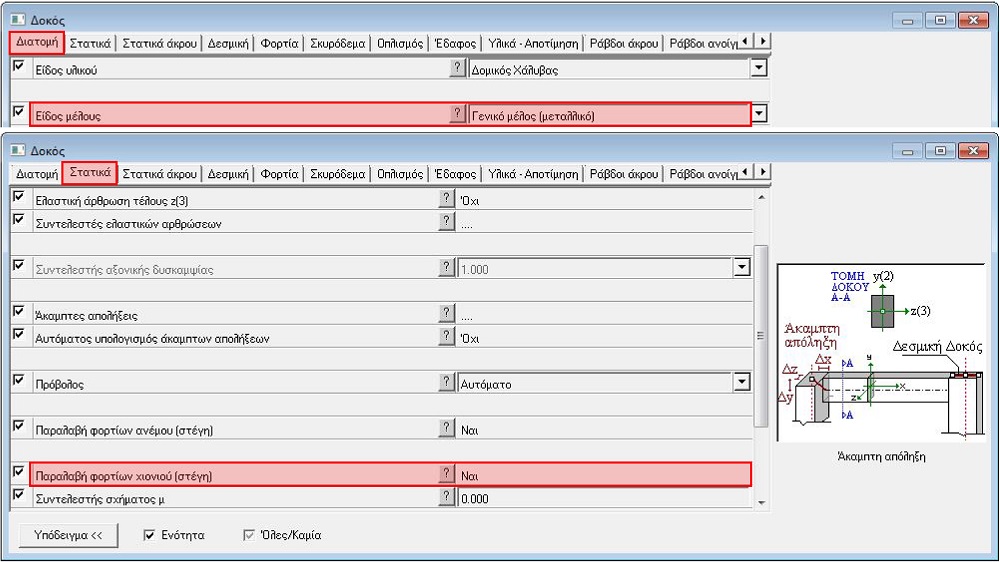Click the lower window's property list scrollbar down arrow
This screenshot has width=1000, height=562.
(x=761, y=501)
